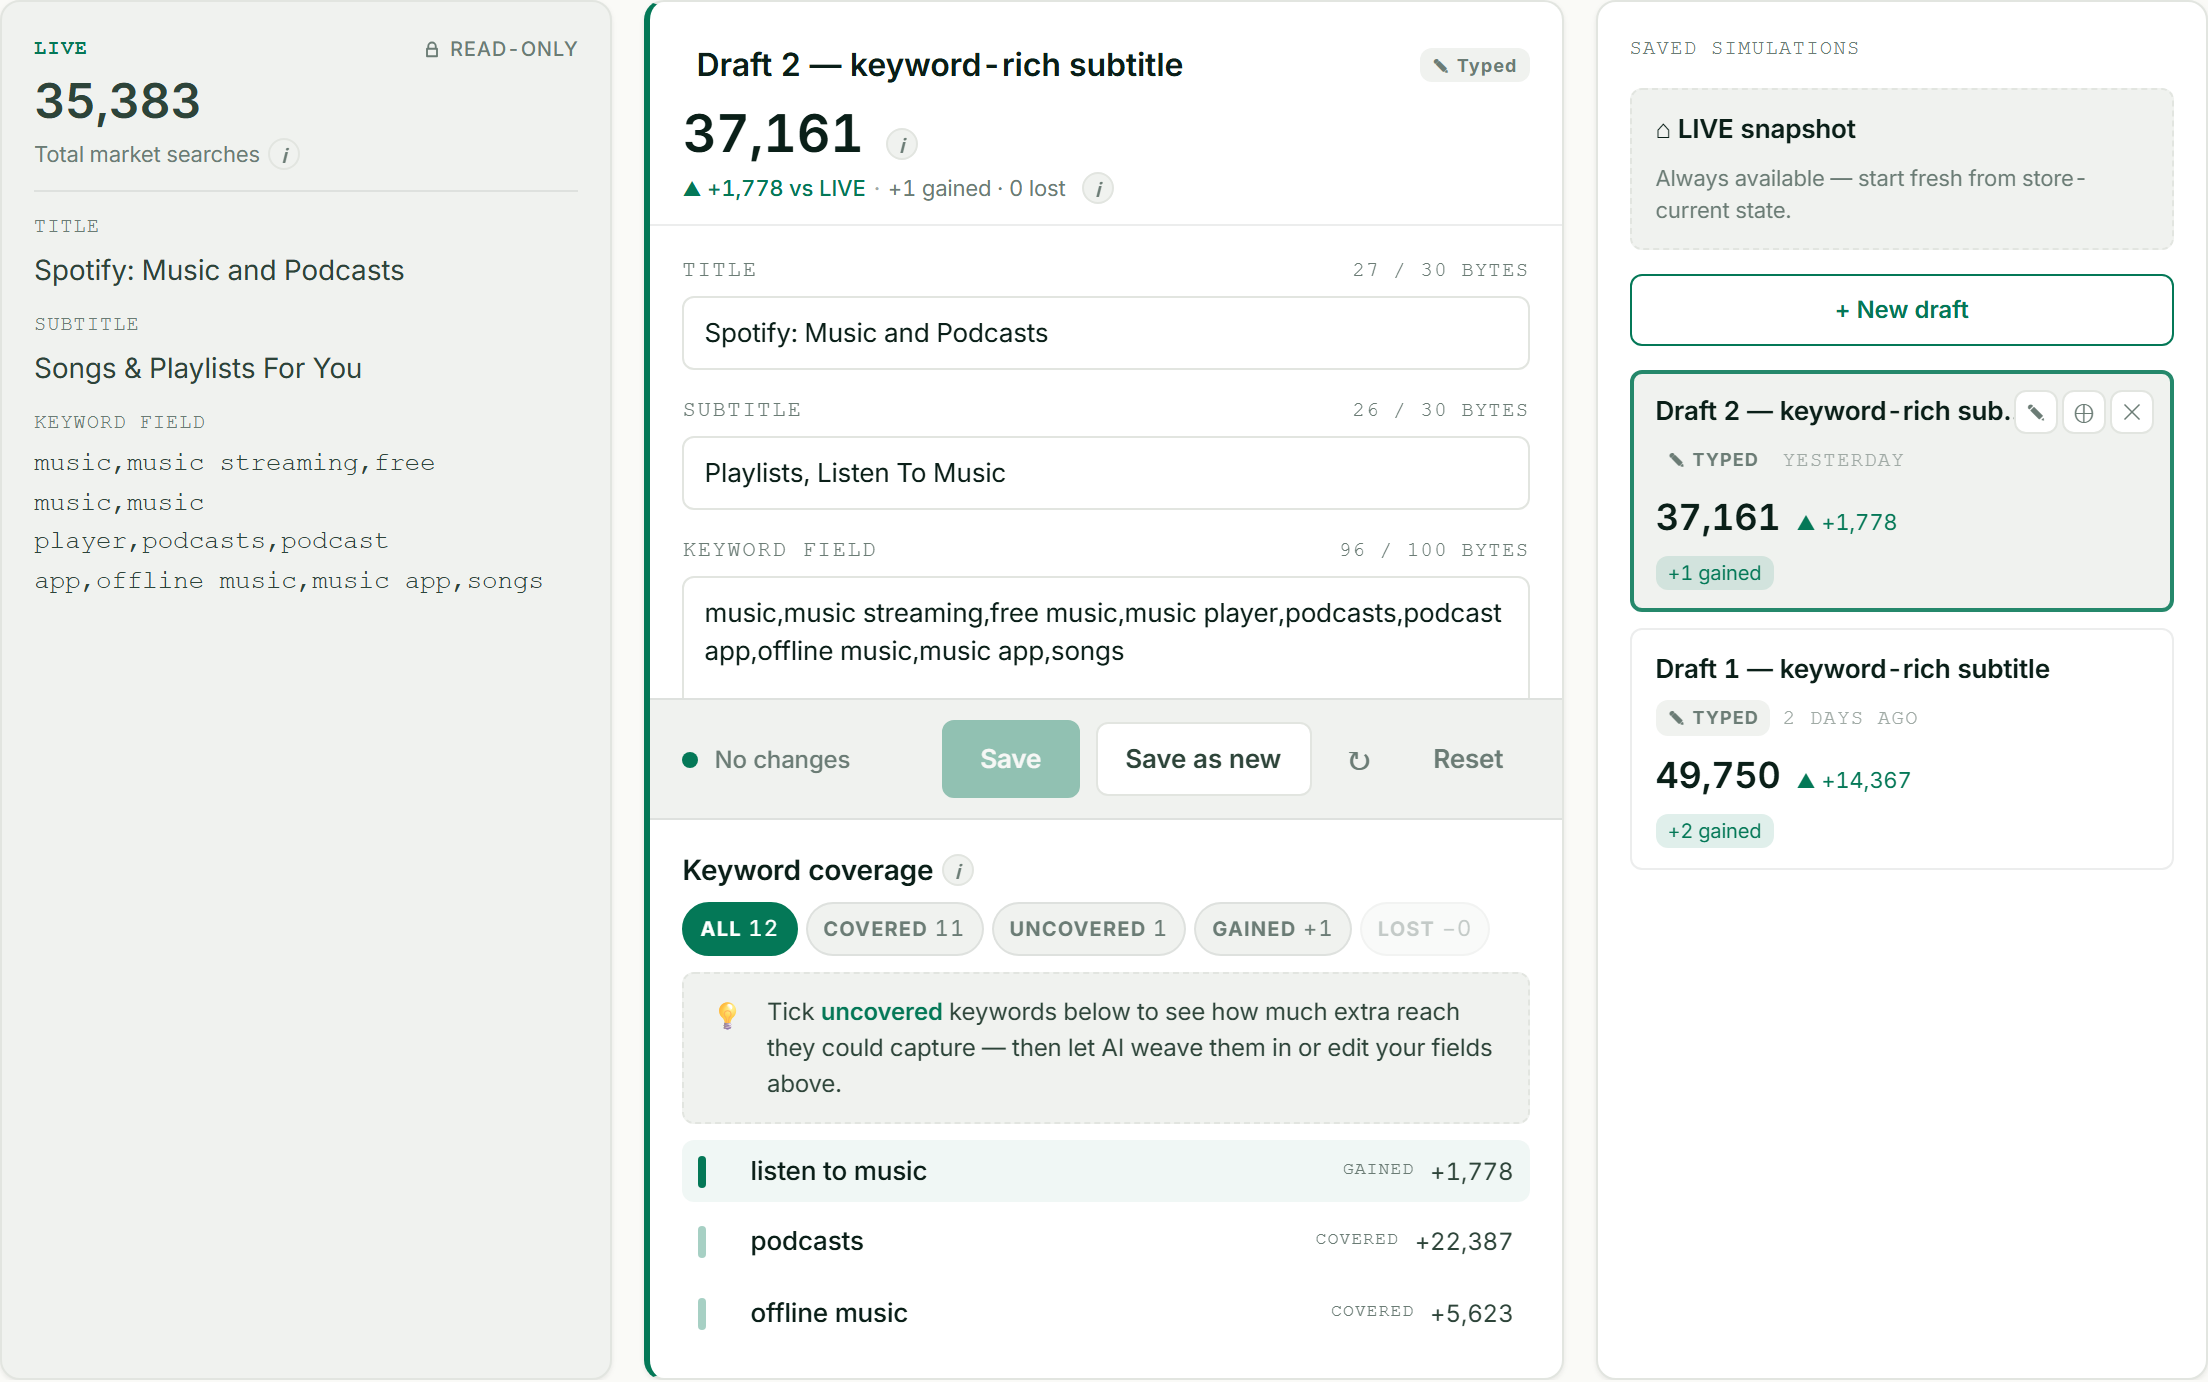
Task: Click home icon on LIVE snapshot card
Action: point(1663,130)
